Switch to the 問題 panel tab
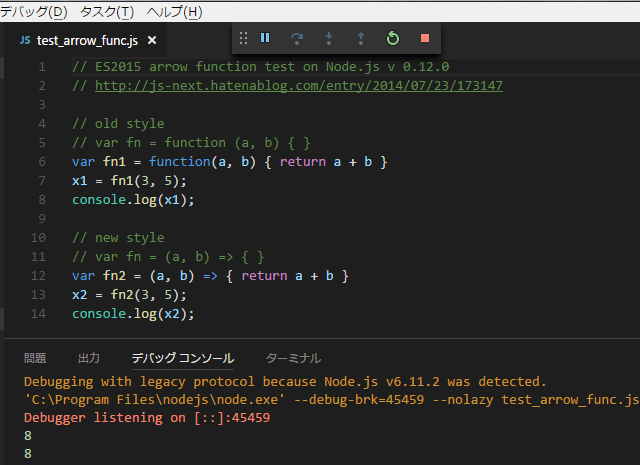Image resolution: width=640 pixels, height=465 pixels. 35,358
